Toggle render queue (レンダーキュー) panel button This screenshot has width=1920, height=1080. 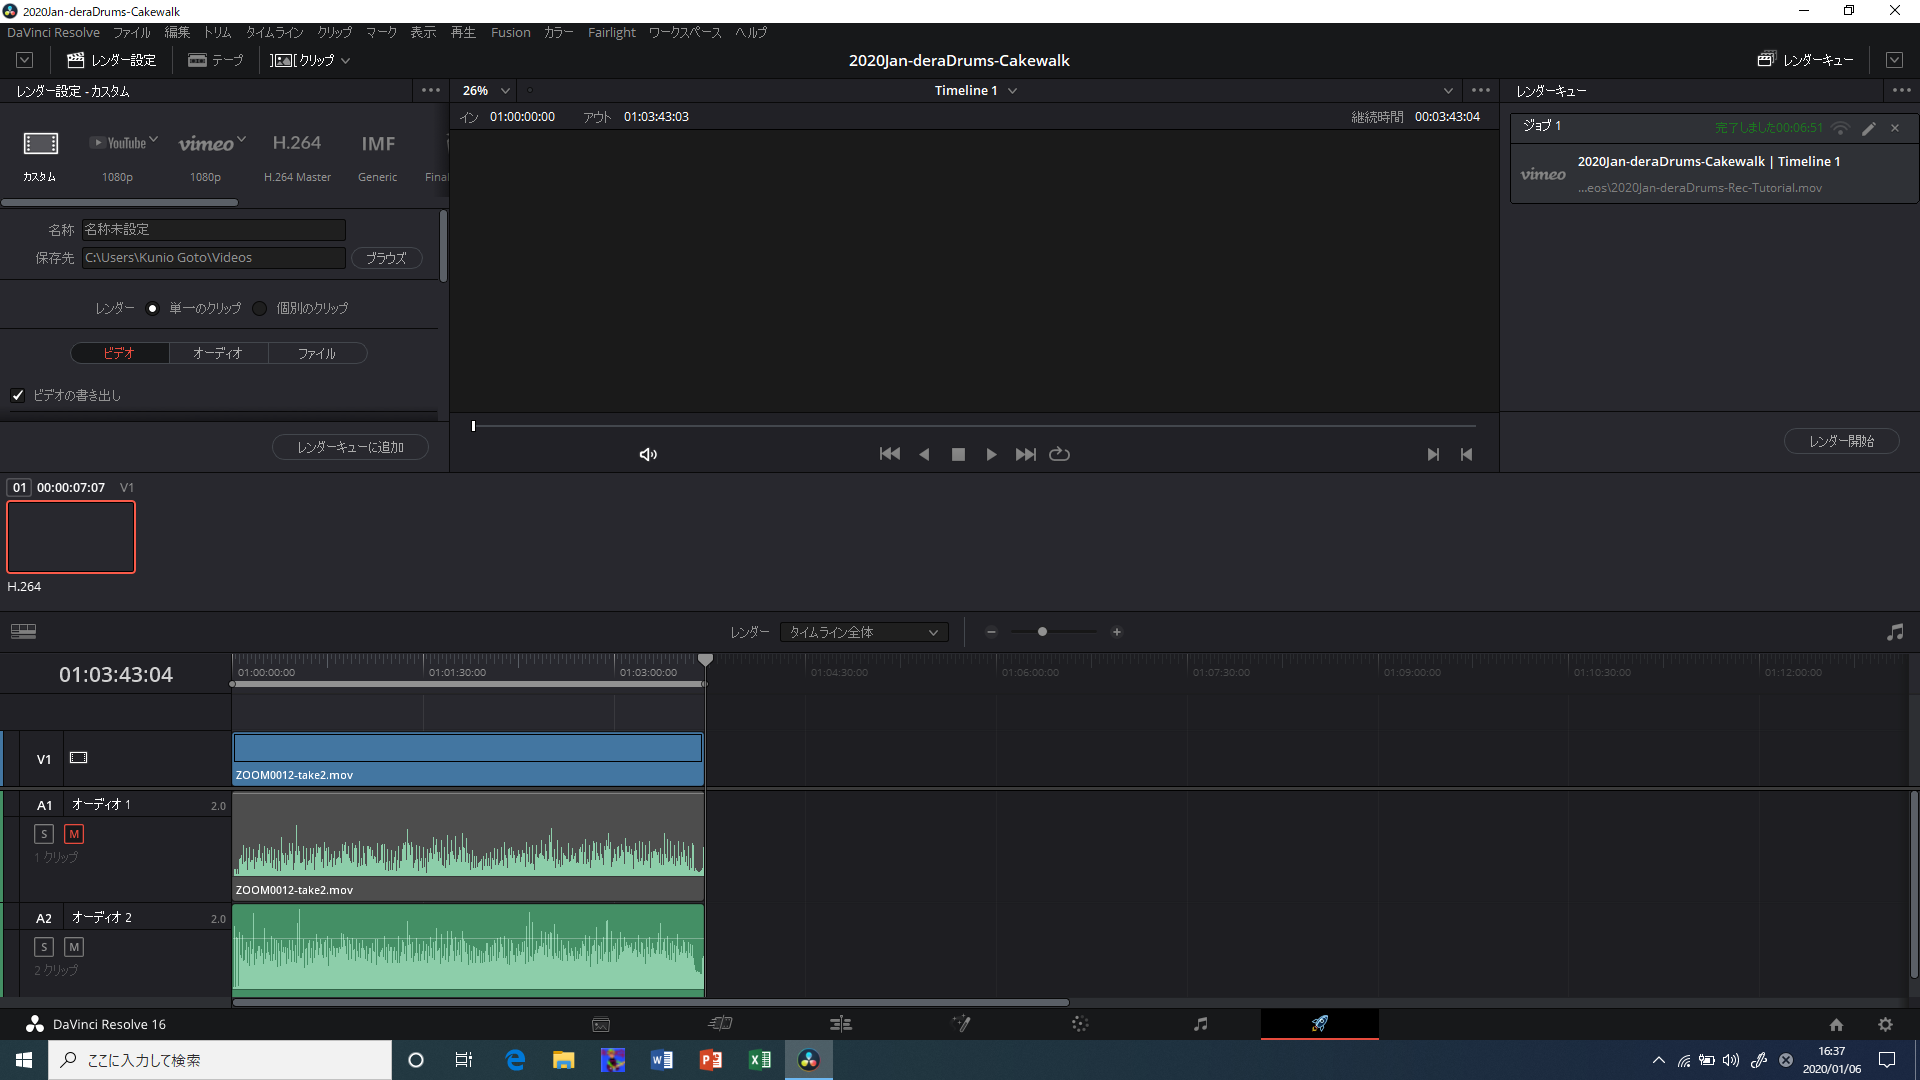(1805, 60)
